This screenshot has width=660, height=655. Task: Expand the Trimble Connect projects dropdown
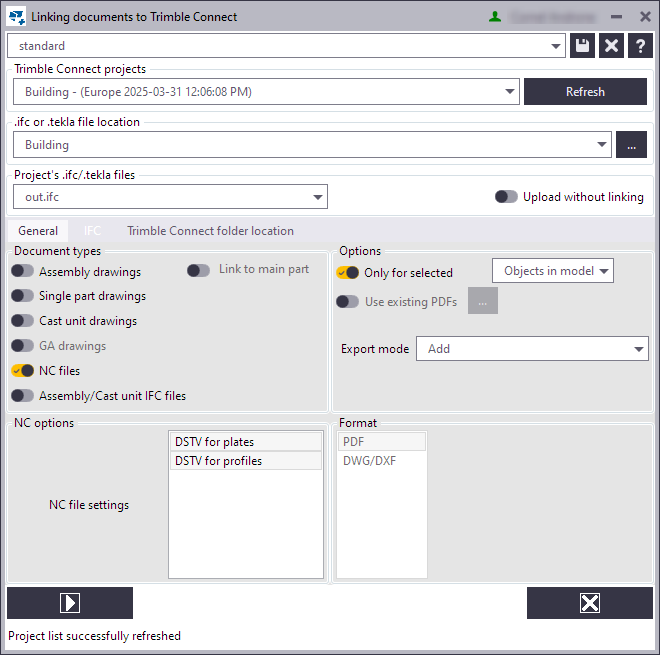pos(266,91)
